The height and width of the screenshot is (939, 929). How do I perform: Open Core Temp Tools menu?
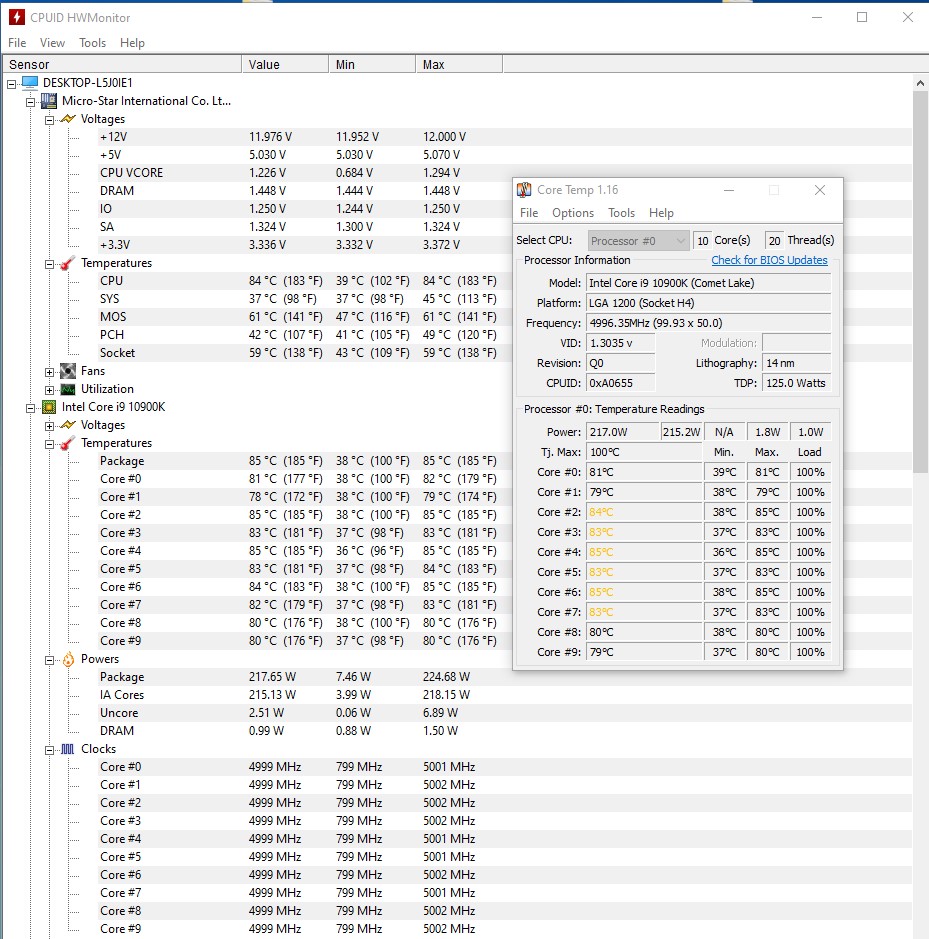click(621, 213)
